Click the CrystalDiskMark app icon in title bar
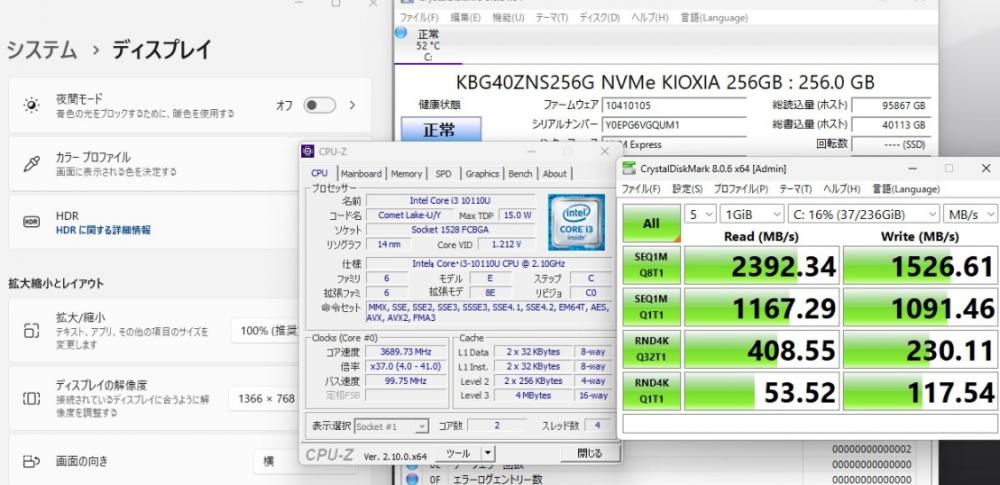This screenshot has width=1000, height=485. point(629,168)
